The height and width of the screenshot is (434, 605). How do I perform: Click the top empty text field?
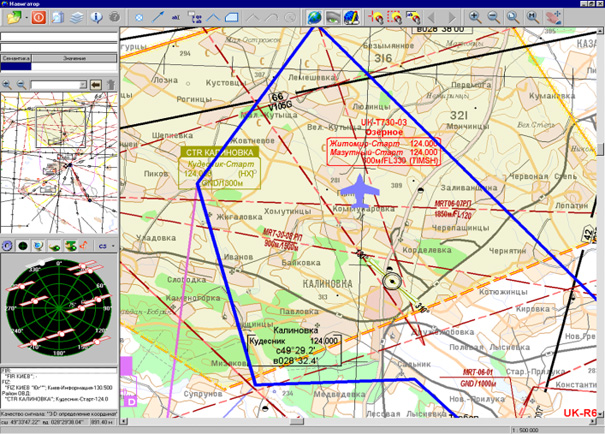pos(59,37)
